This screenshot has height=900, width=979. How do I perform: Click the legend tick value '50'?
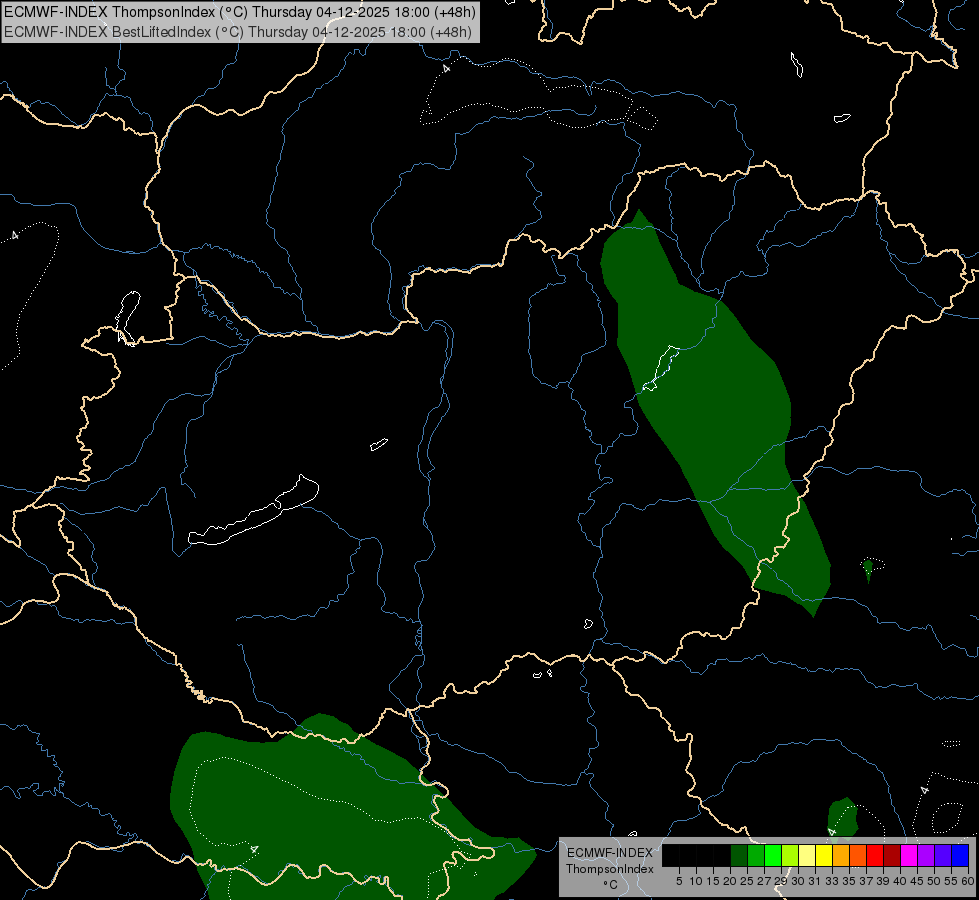click(x=934, y=881)
